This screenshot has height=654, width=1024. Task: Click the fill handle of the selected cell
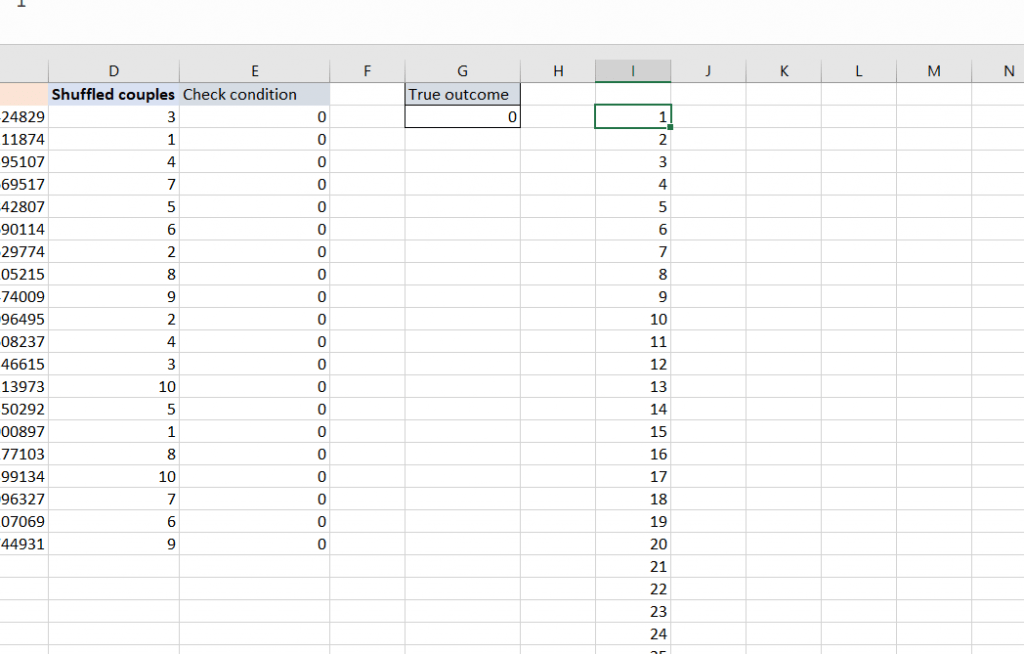(x=671, y=128)
